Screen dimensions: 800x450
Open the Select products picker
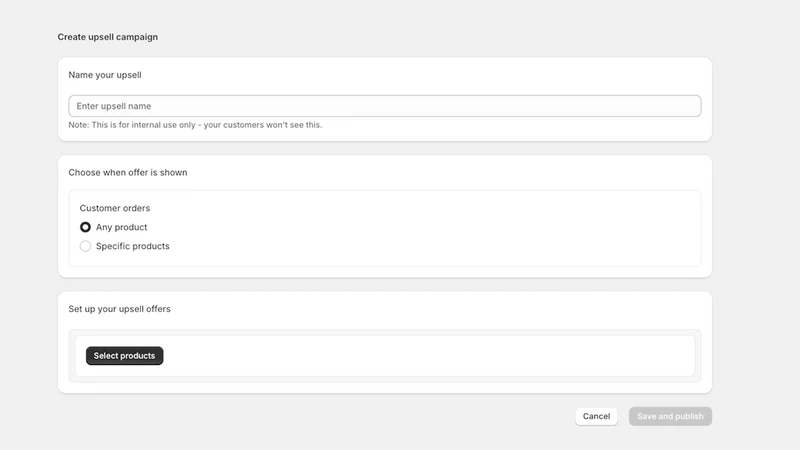click(x=124, y=356)
